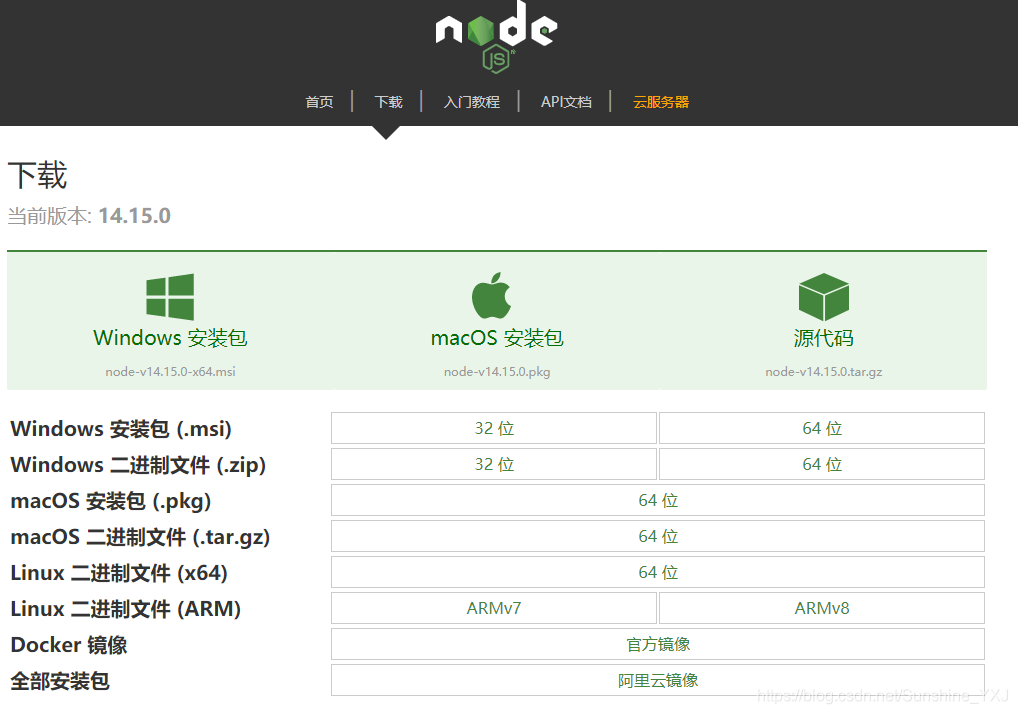Click the Windows 安装包 (.msi) row label

tap(121, 429)
